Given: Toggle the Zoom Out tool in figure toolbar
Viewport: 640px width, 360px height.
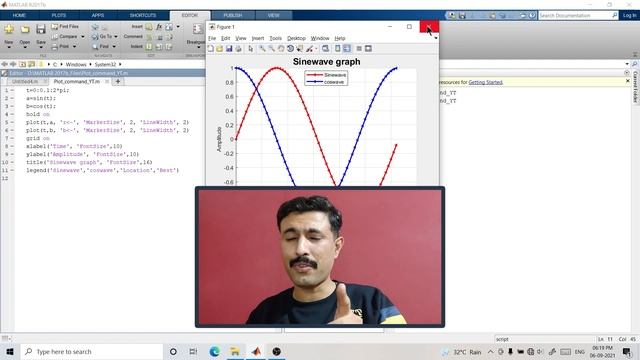Looking at the screenshot, I should coord(271,49).
